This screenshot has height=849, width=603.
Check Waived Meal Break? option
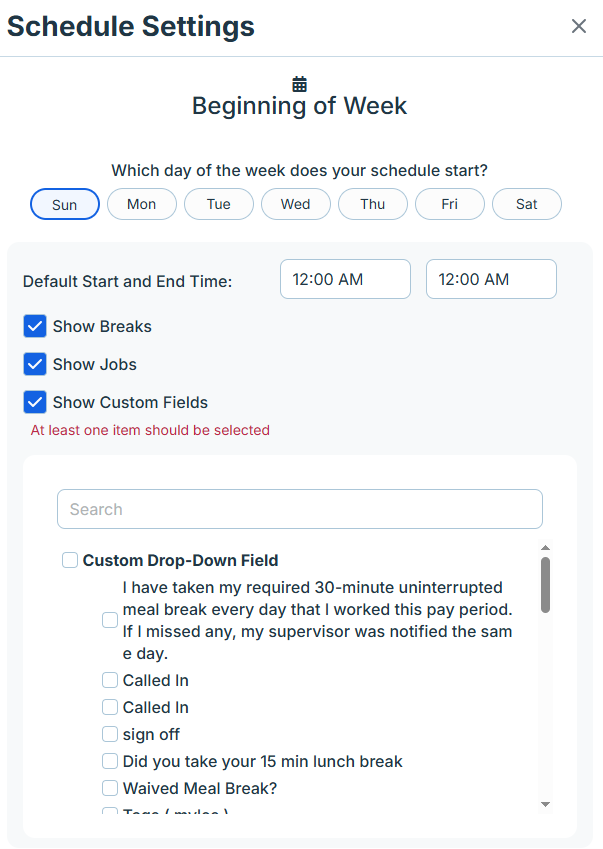110,788
